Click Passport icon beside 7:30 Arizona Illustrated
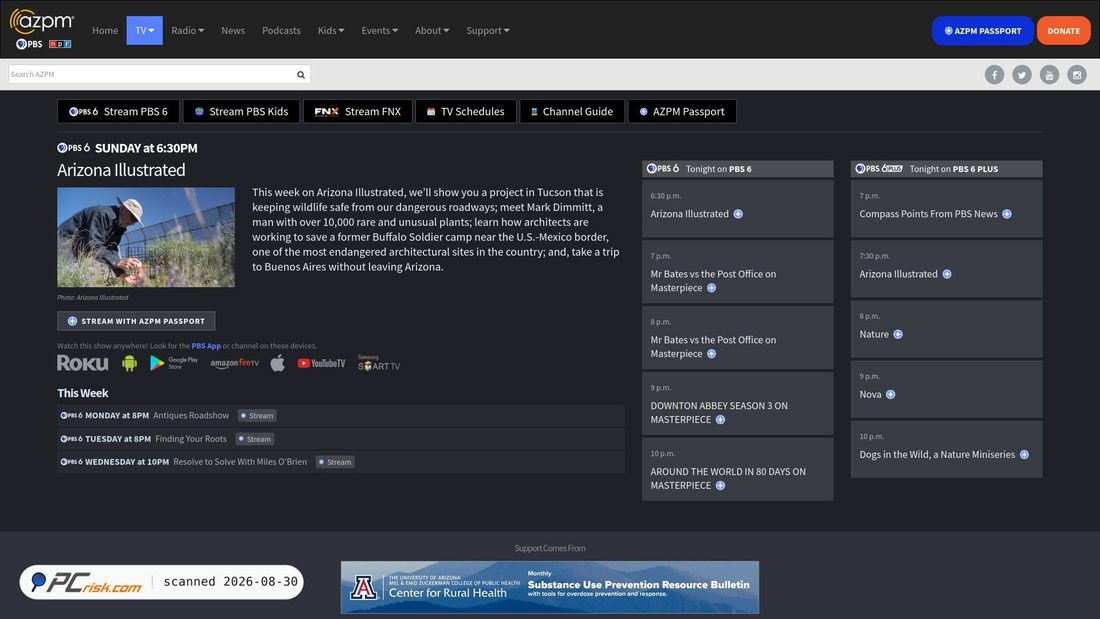This screenshot has height=619, width=1100. click(x=947, y=274)
